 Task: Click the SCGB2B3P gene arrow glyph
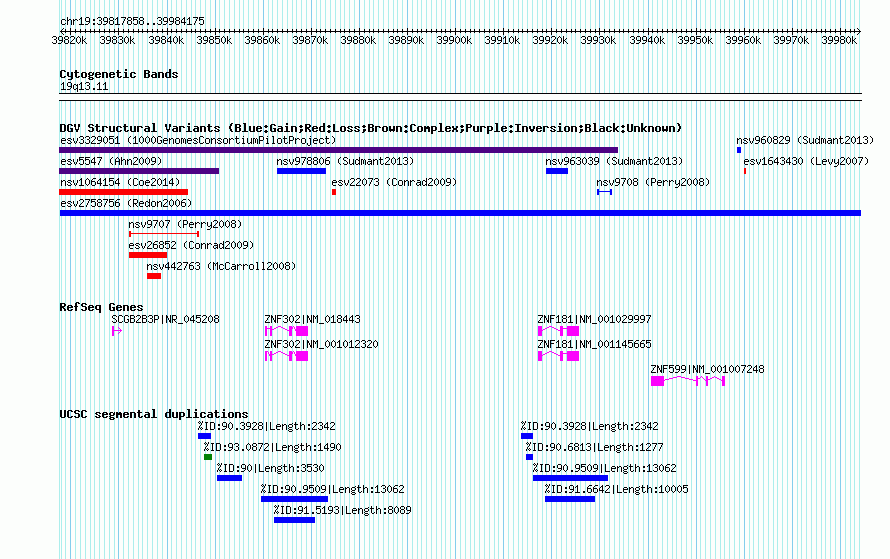[117, 331]
